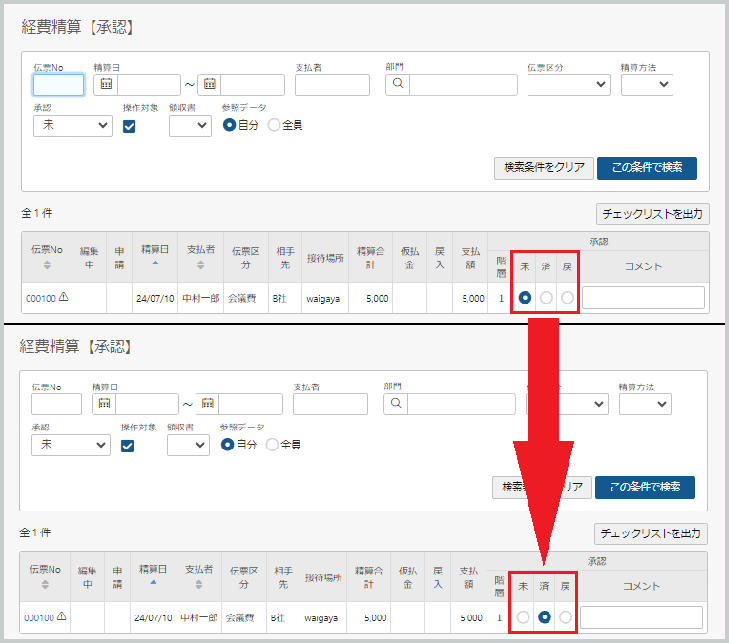
Task: Click upper この条件で検索 button
Action: [647, 168]
